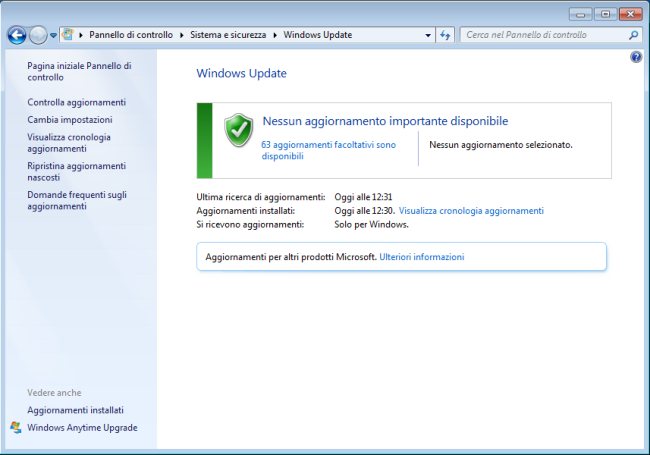Click the Back navigation arrow
Screen dimensions: 650x455
(x=17, y=35)
